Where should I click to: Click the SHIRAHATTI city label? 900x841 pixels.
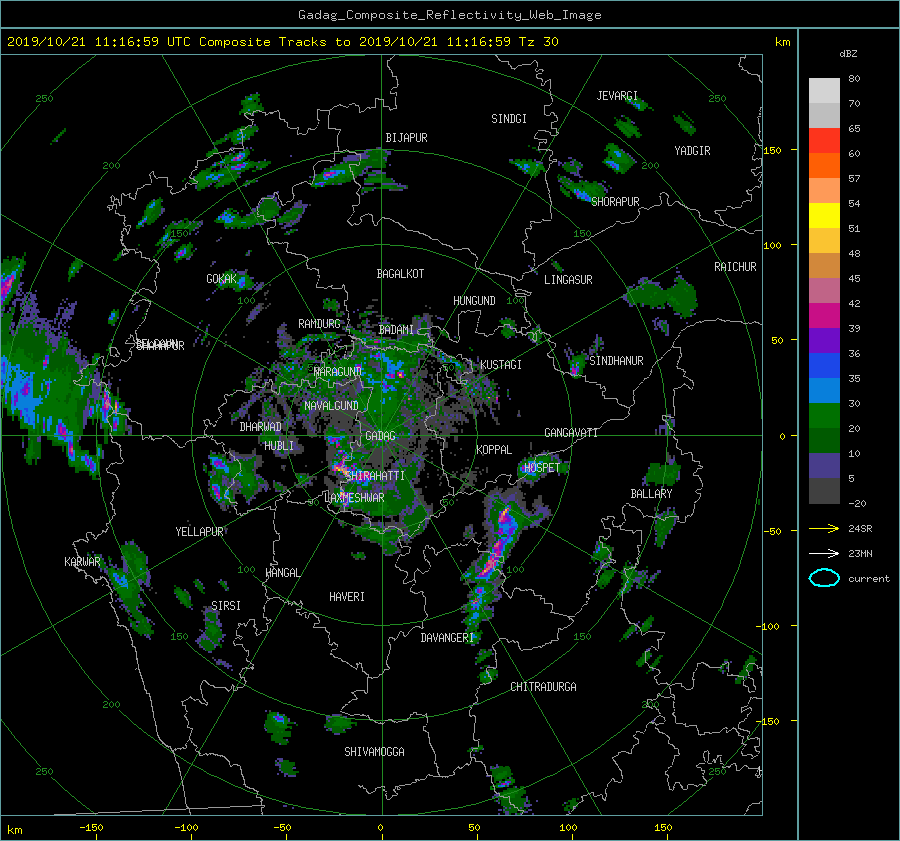point(375,476)
